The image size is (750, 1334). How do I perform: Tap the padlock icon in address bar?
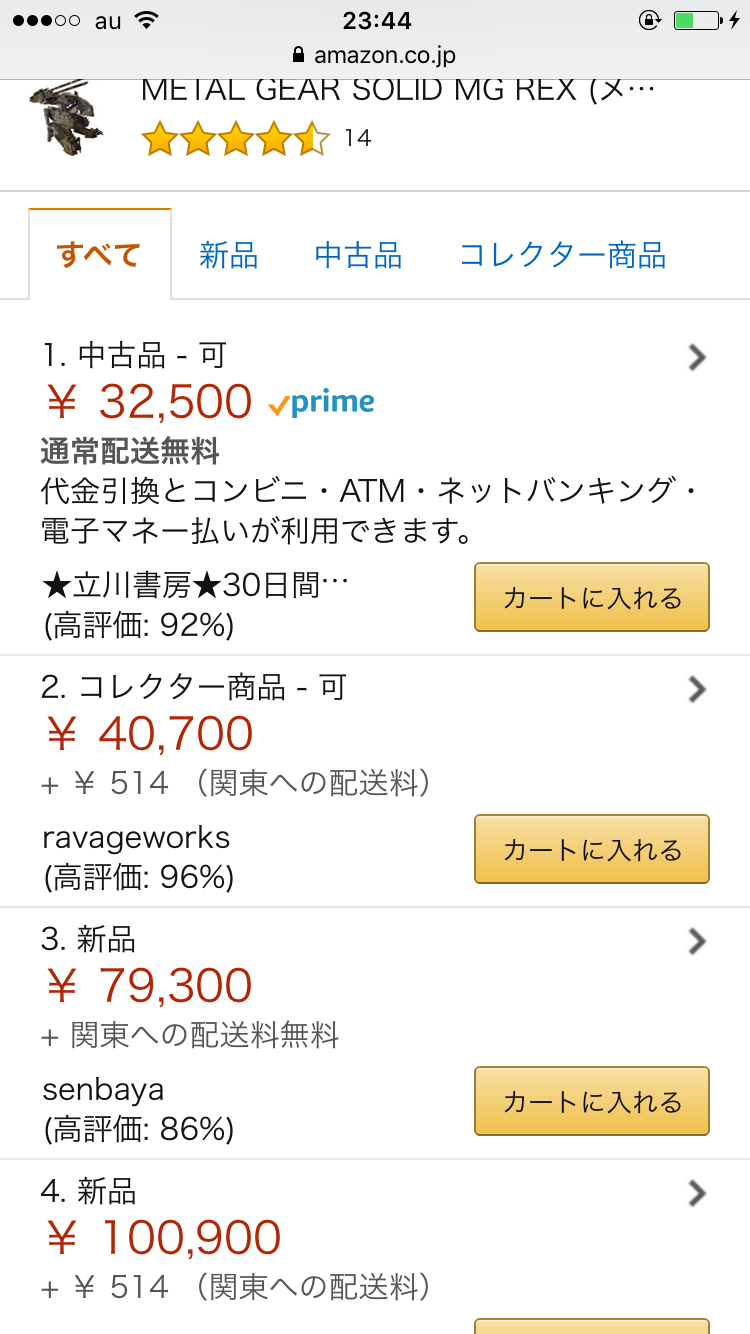pyautogui.click(x=297, y=54)
